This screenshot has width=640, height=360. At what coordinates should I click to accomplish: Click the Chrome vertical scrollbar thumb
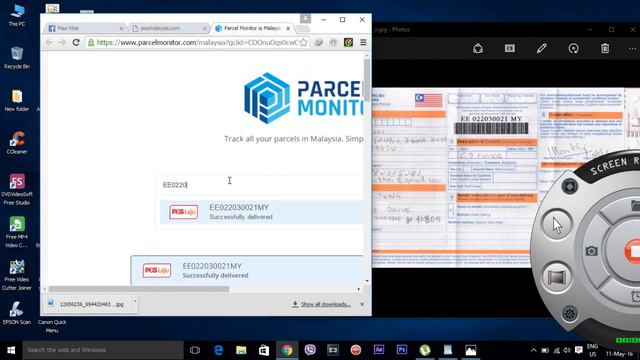367,80
